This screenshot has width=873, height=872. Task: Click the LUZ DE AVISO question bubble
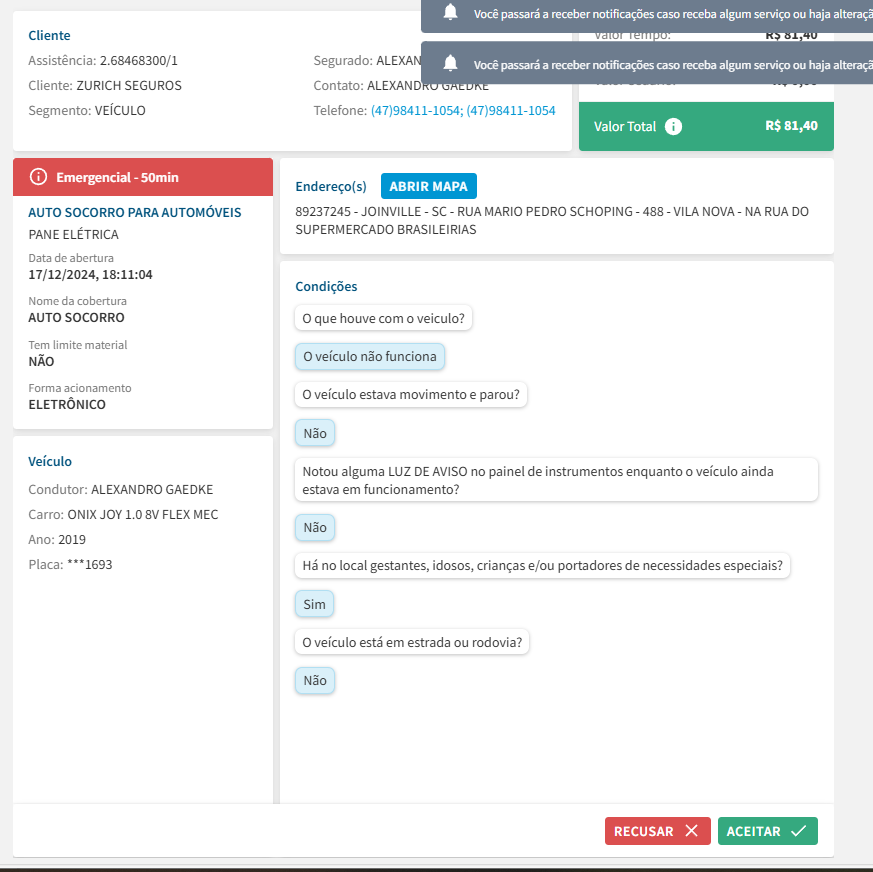pyautogui.click(x=556, y=480)
